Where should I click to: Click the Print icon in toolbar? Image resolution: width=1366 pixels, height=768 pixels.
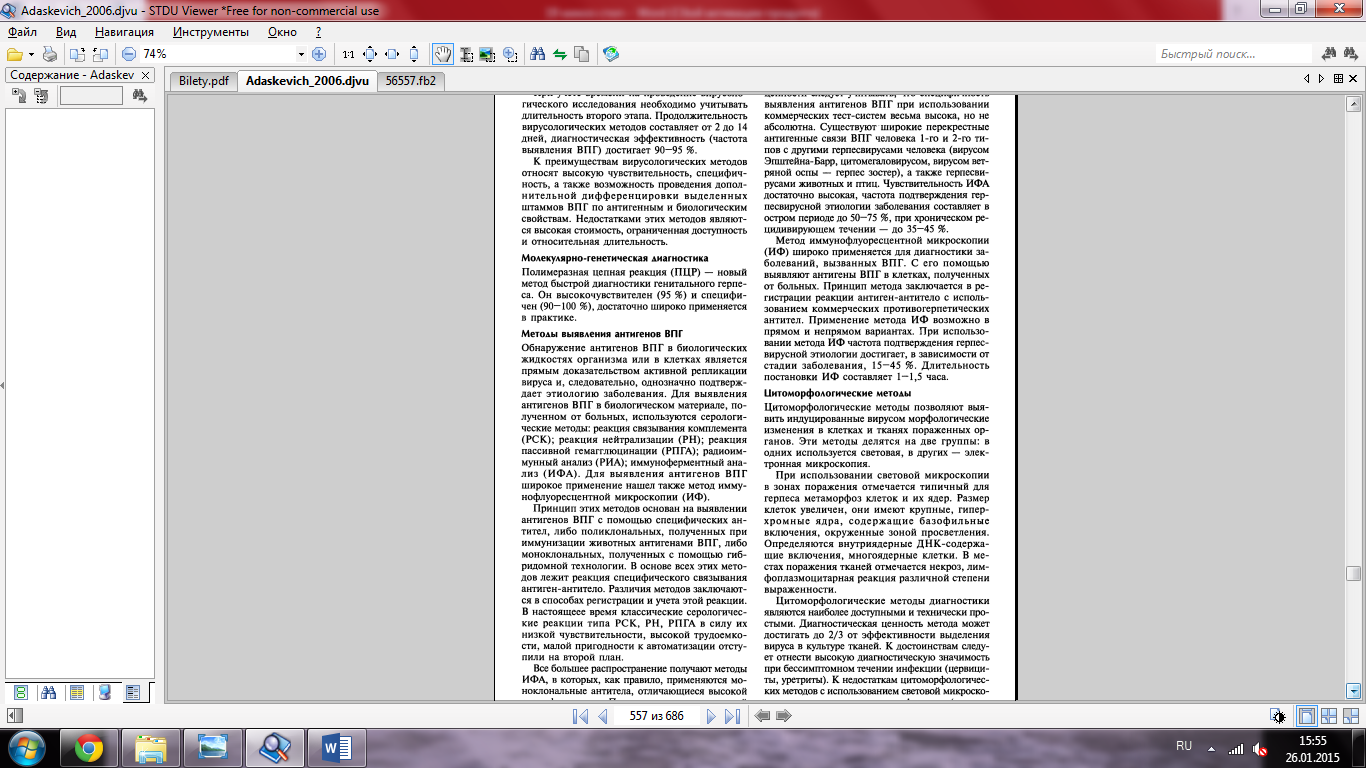[x=49, y=54]
